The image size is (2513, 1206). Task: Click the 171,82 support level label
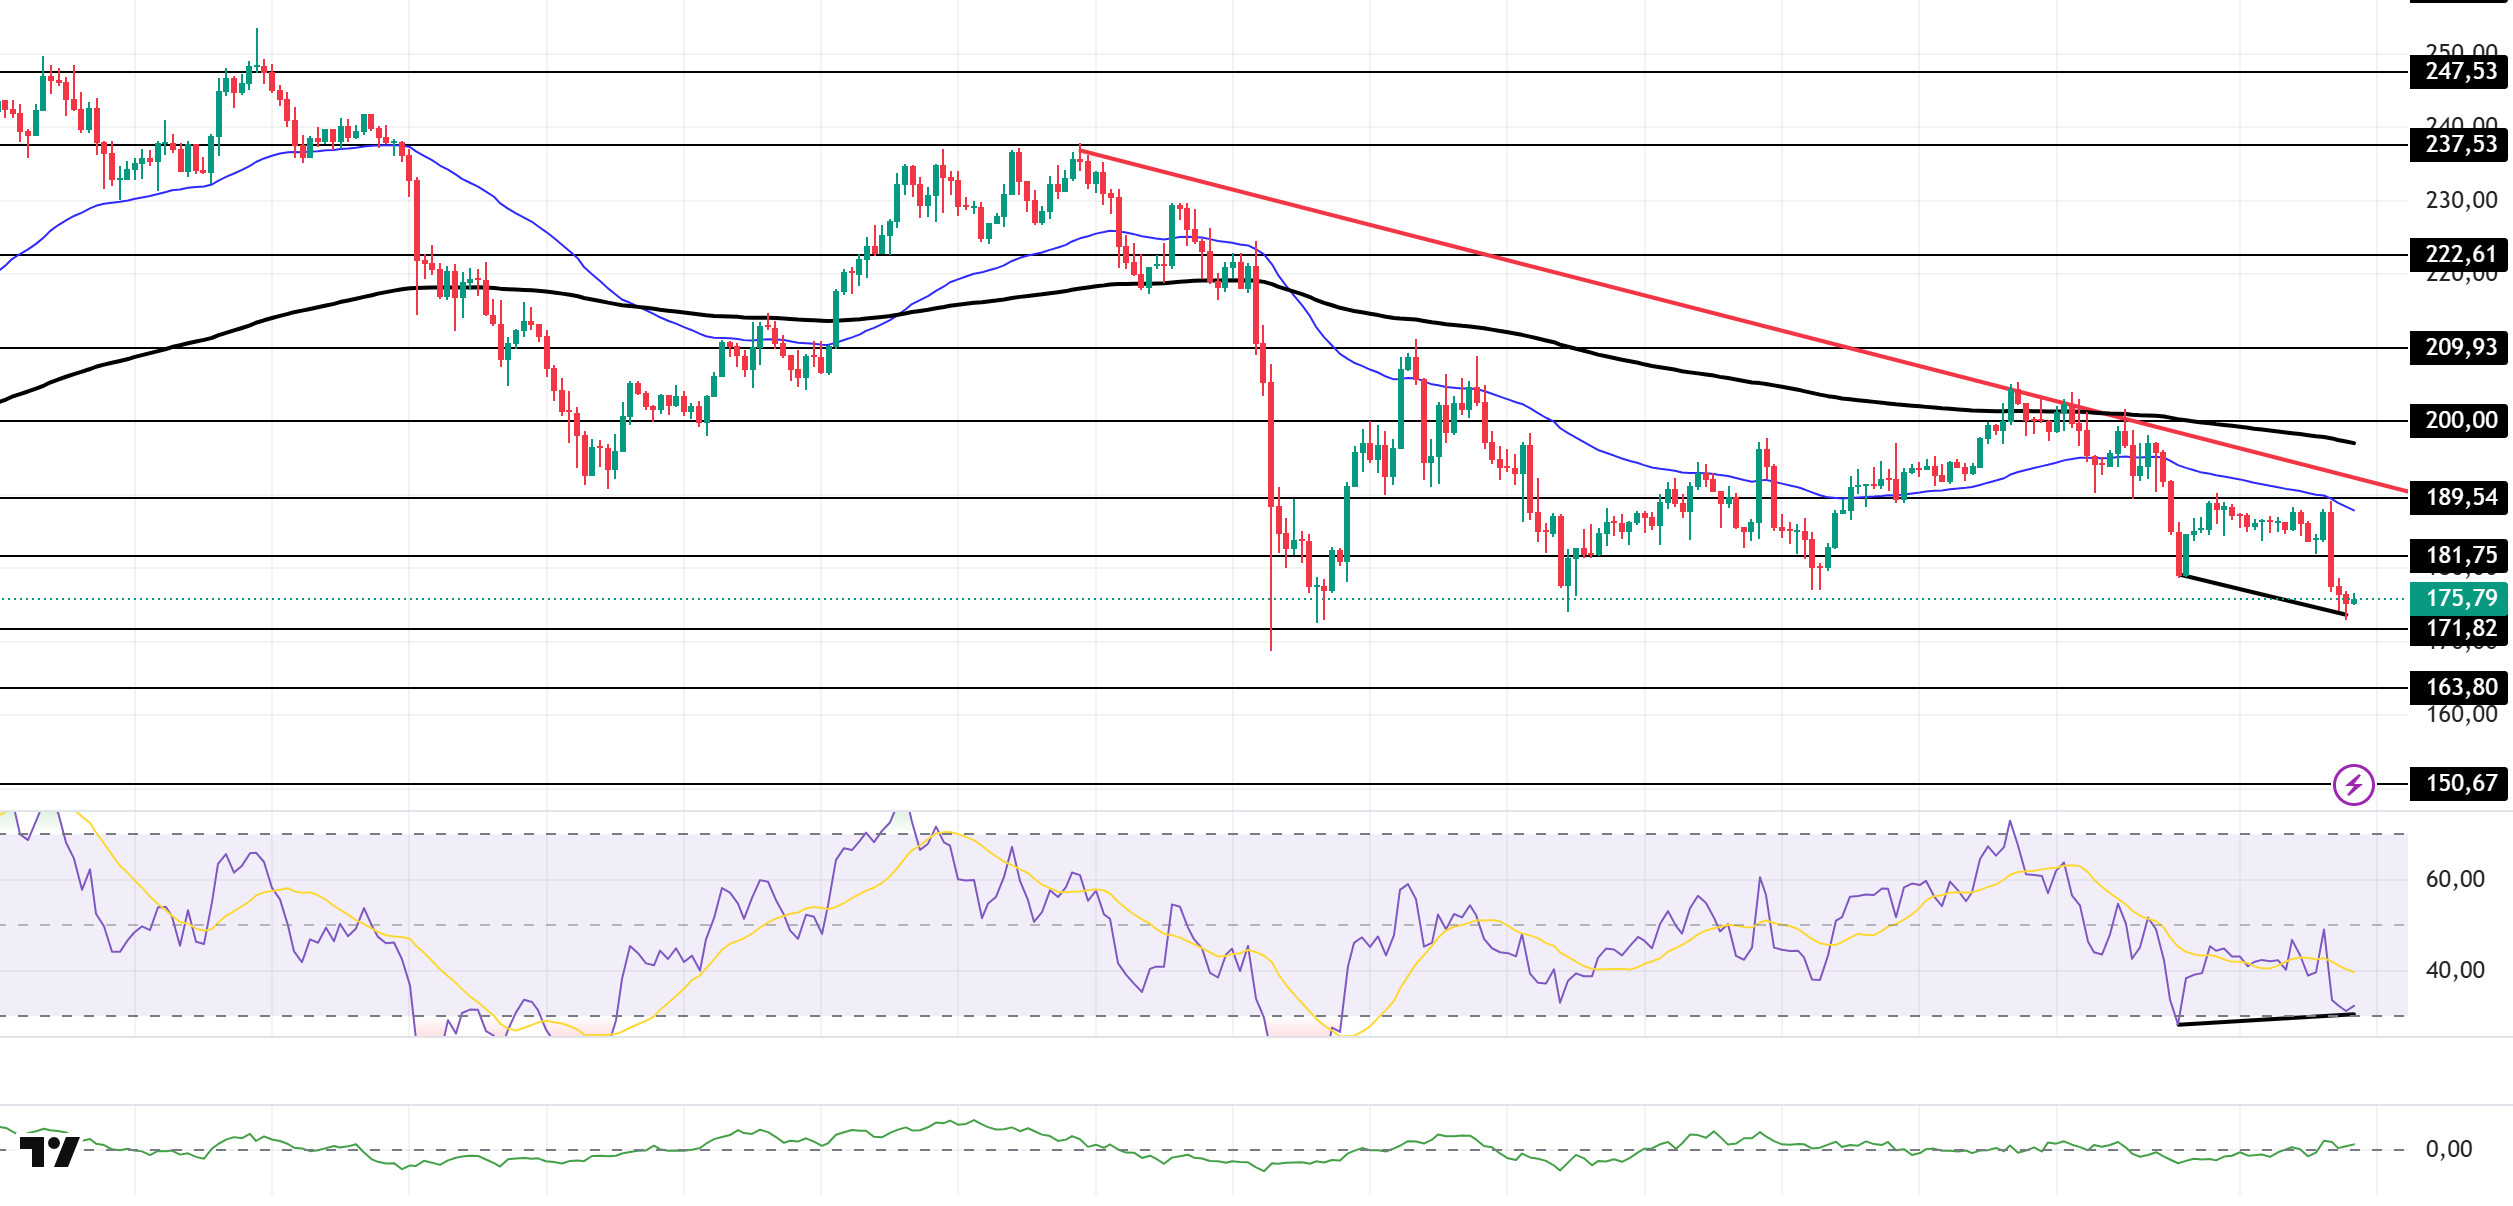2459,629
